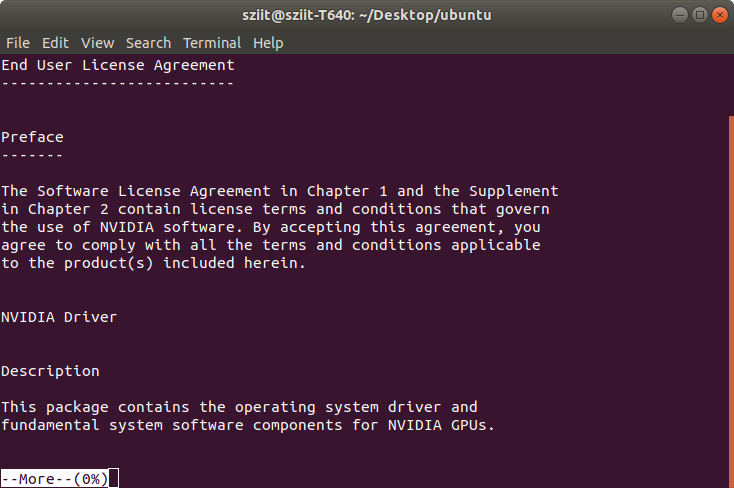Click the line starting 'agree to comply'
734x488 pixels.
pyautogui.click(x=271, y=245)
